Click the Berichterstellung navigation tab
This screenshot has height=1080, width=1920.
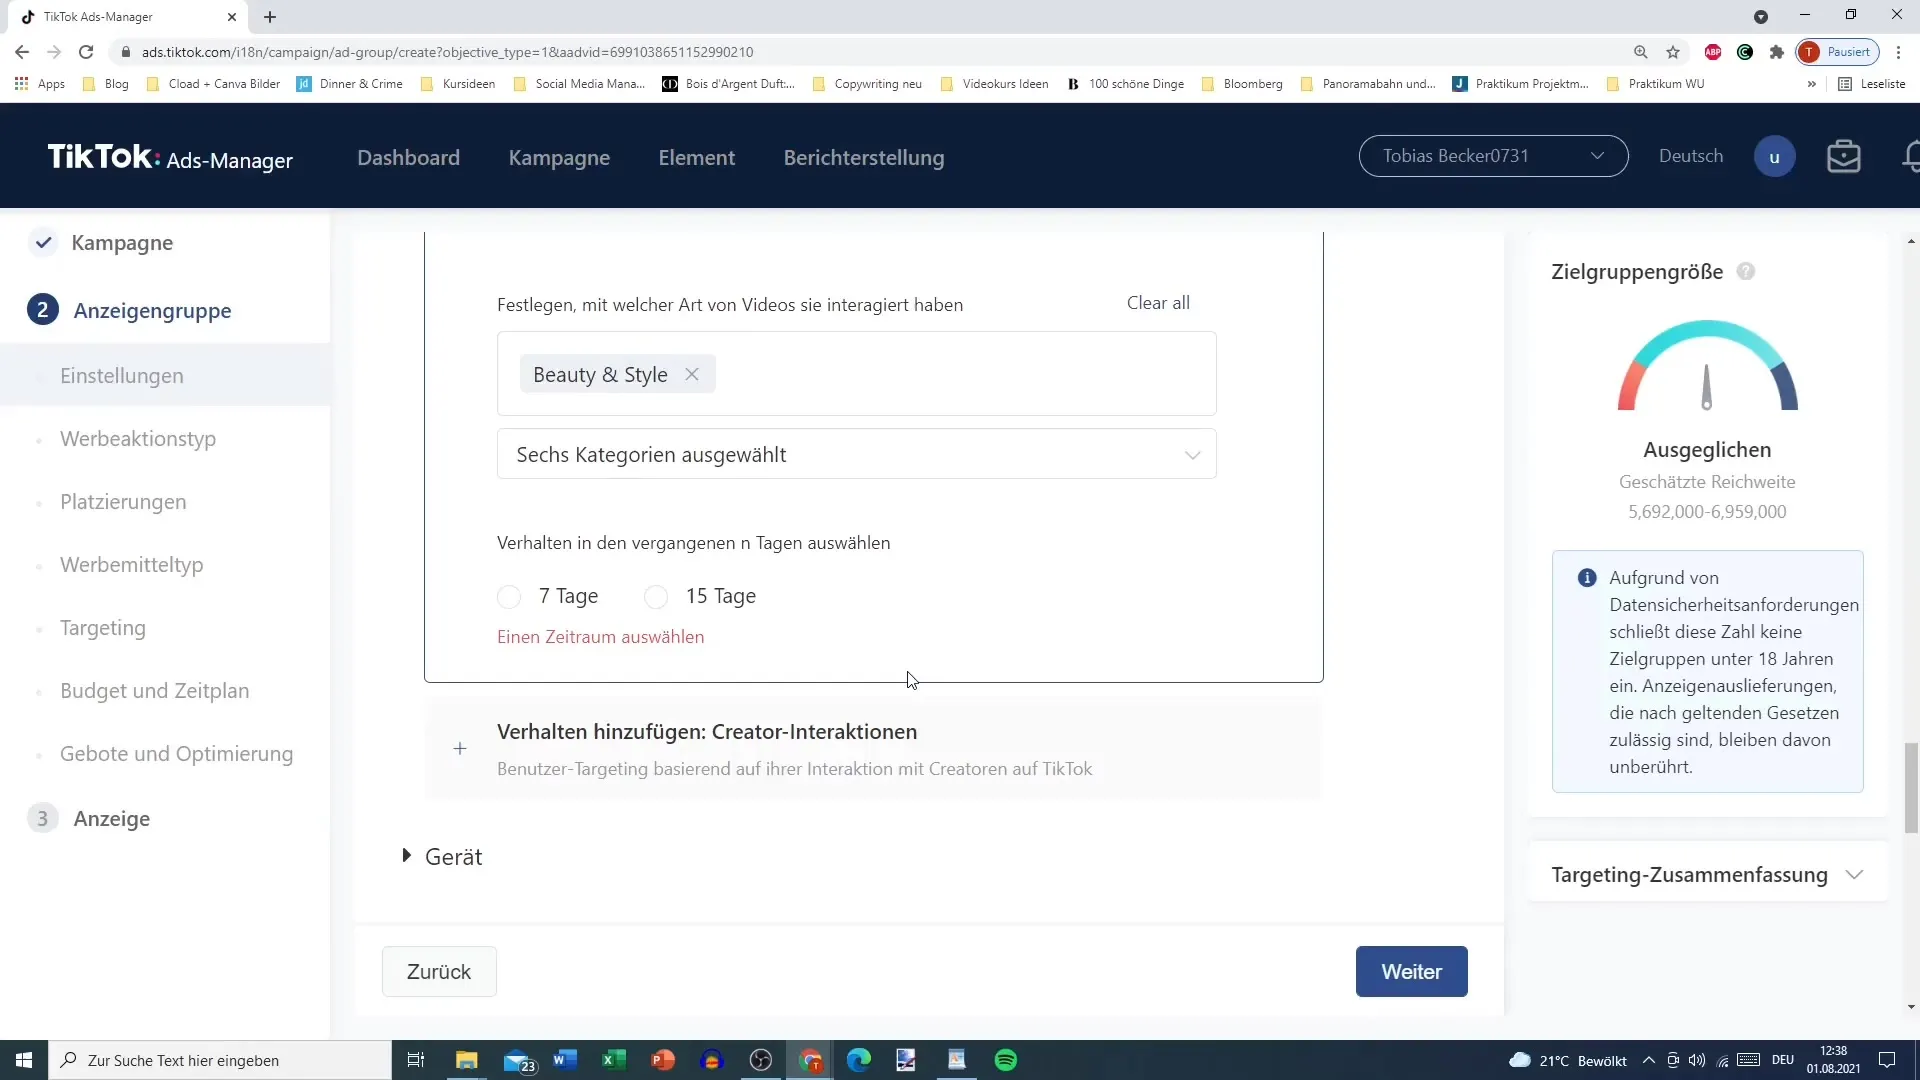coord(864,157)
